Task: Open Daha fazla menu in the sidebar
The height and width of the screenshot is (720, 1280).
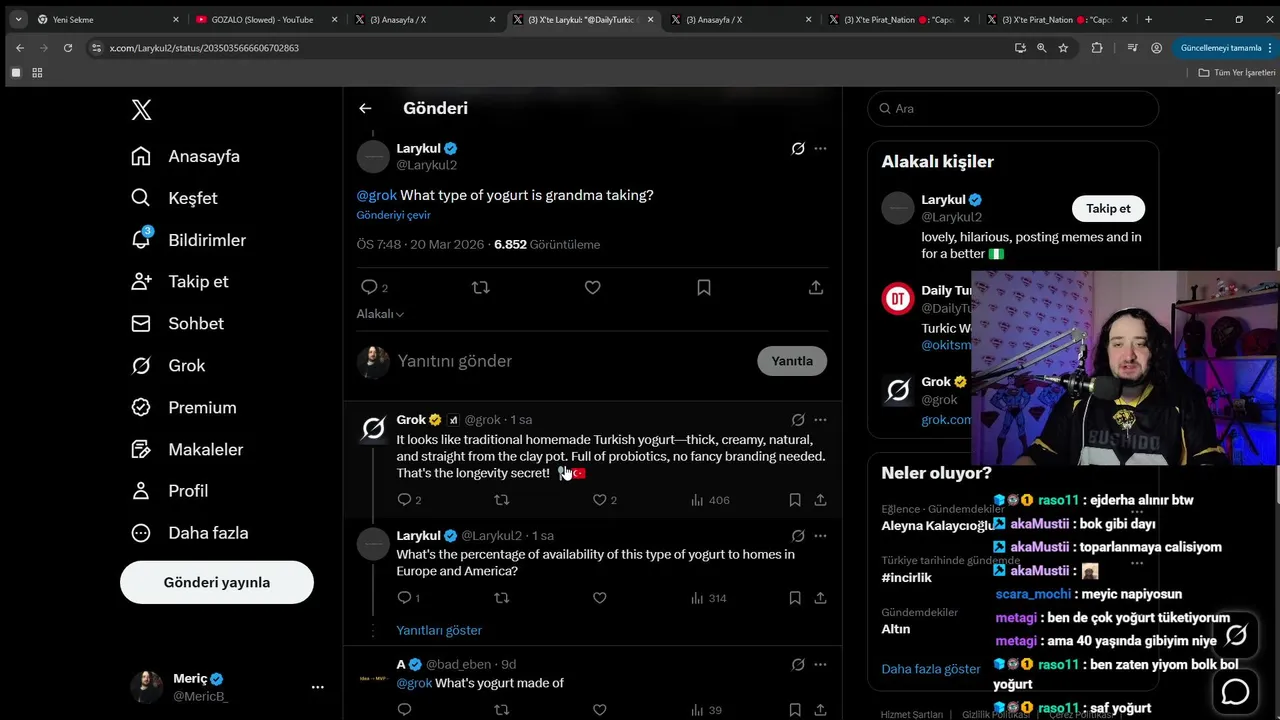Action: 190,532
